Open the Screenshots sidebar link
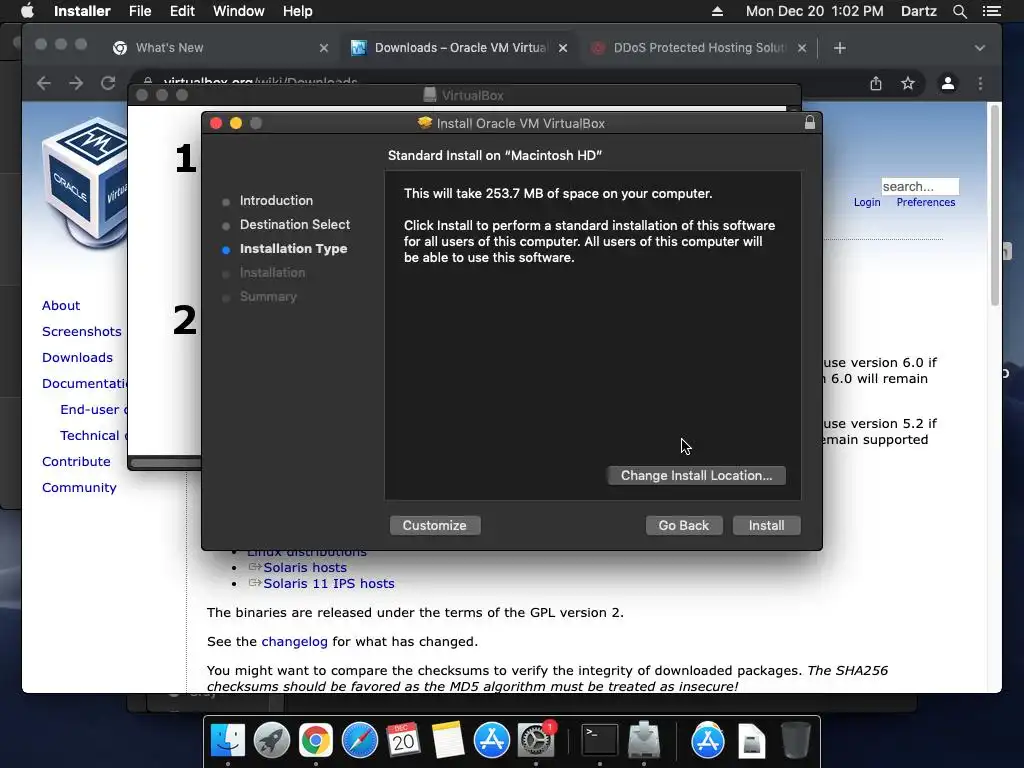Viewport: 1024px width, 768px height. (x=82, y=332)
